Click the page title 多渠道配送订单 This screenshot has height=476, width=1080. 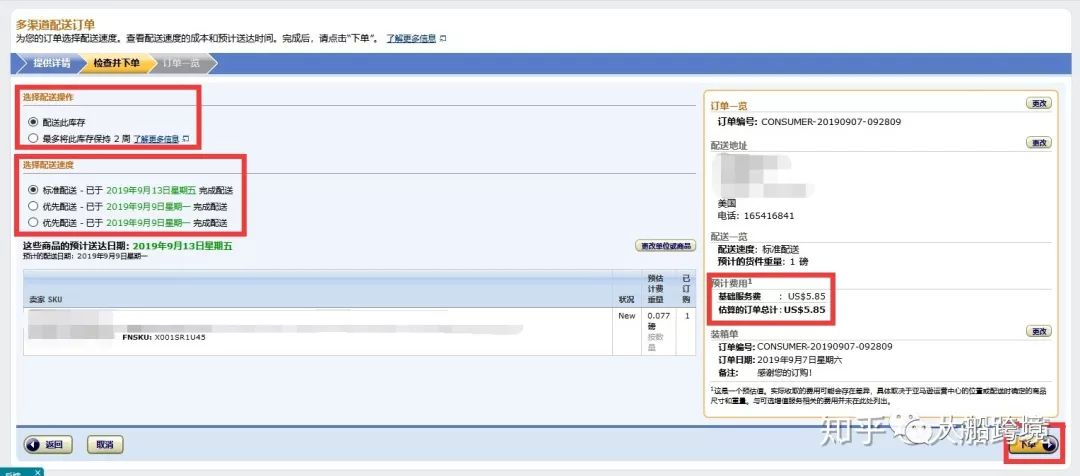tap(55, 25)
